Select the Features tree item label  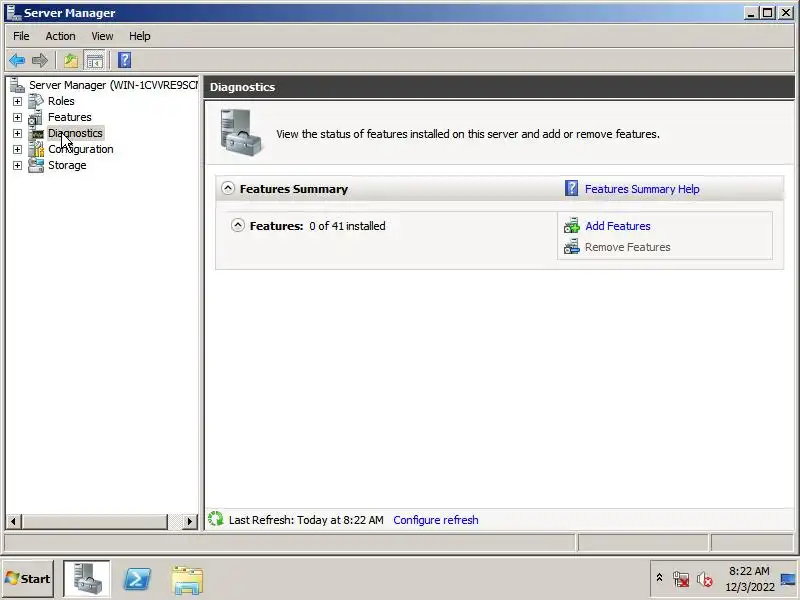pos(69,117)
